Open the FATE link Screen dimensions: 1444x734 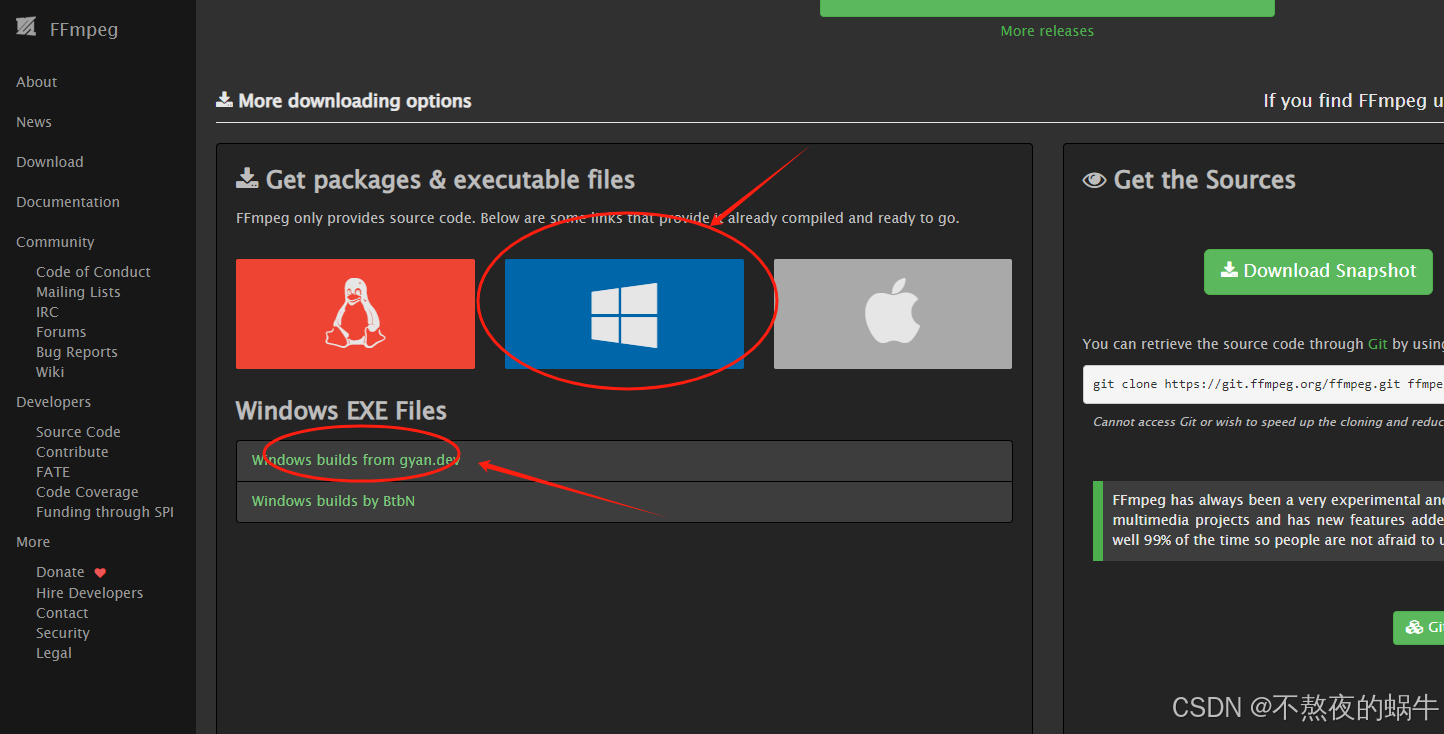[x=53, y=472]
